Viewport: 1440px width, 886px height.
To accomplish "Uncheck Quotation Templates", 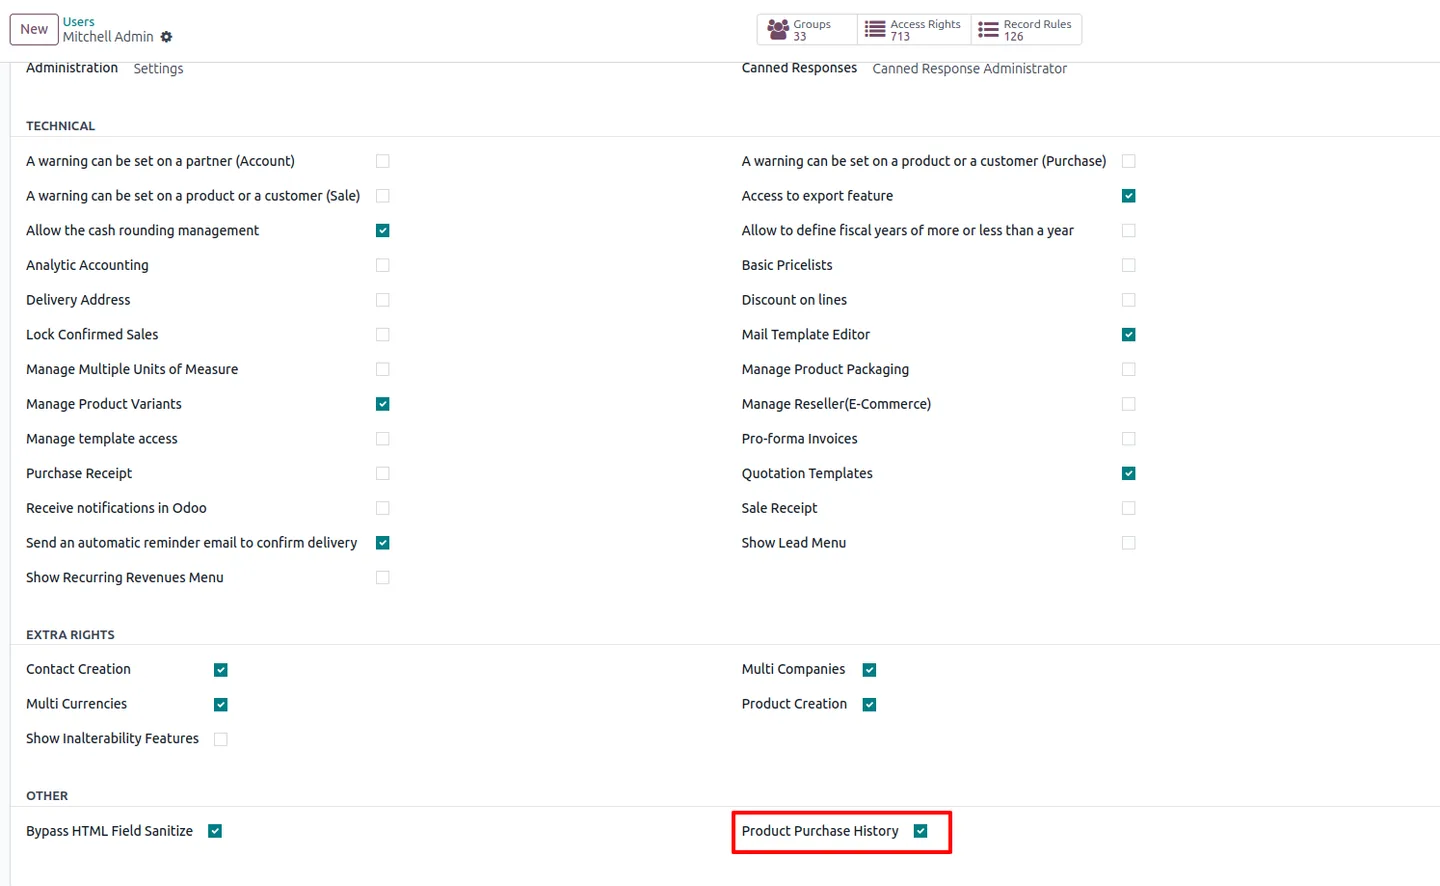I will [x=1129, y=473].
